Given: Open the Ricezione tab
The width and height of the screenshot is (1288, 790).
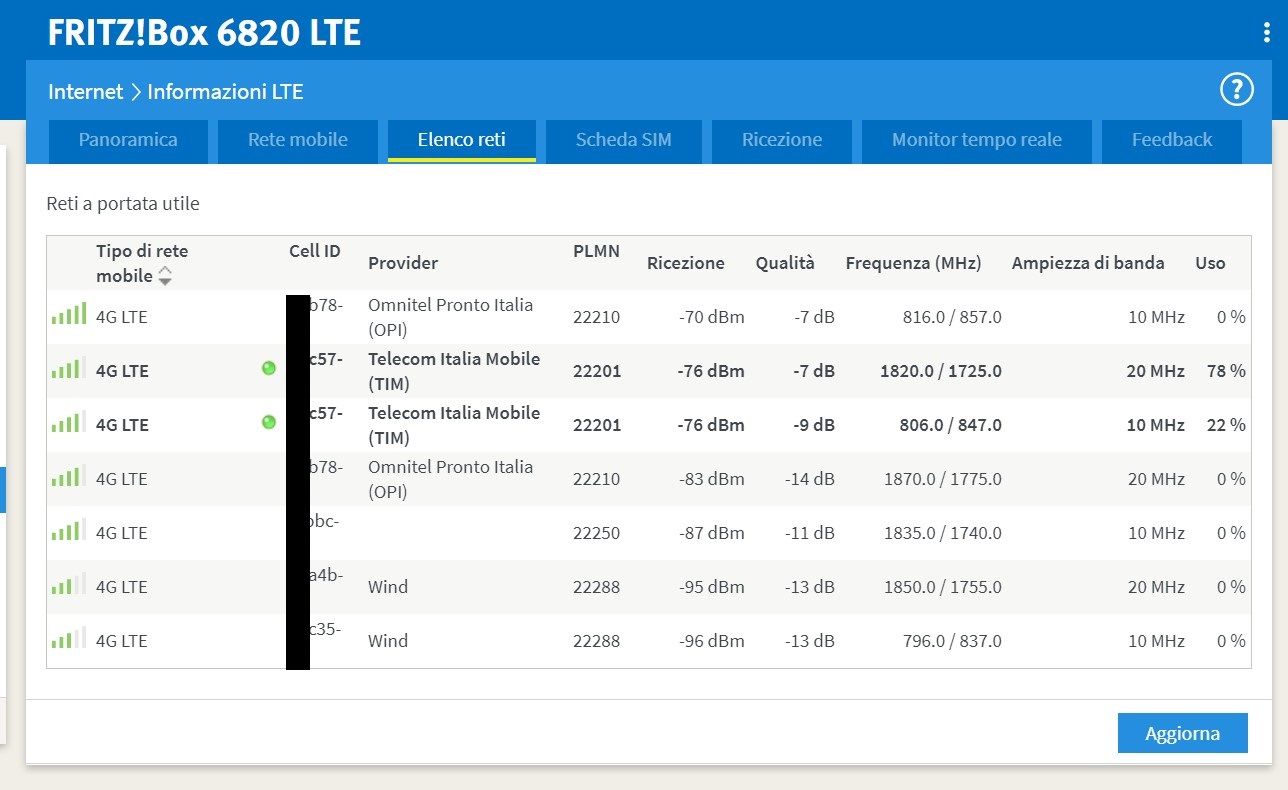Looking at the screenshot, I should pos(782,141).
